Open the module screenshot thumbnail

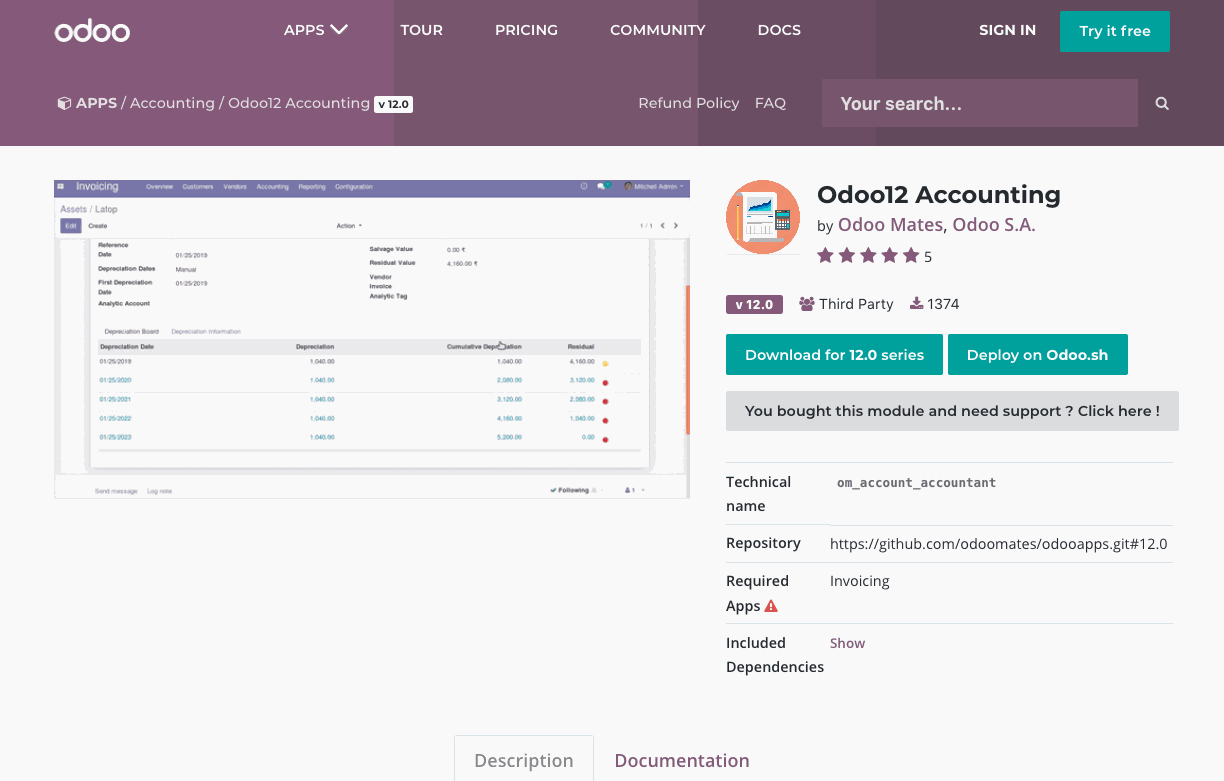(x=372, y=339)
